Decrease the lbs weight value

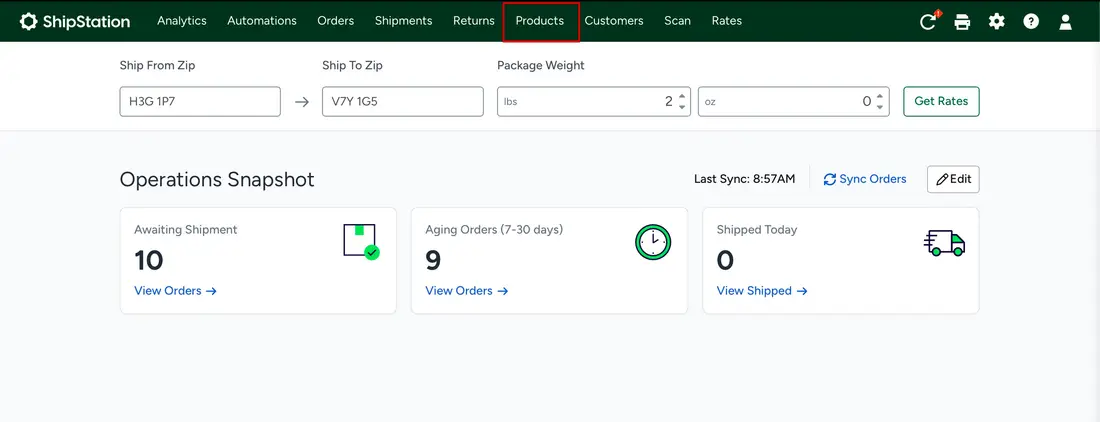[682, 107]
